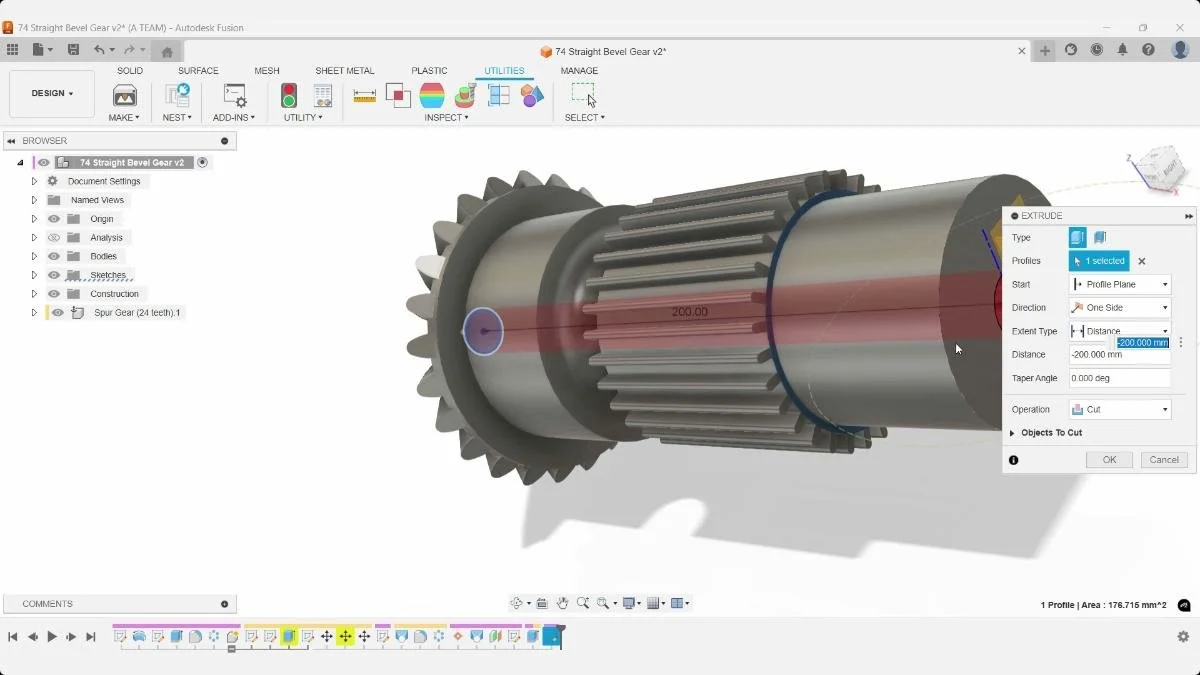Close the 74 Straight Bevel Gear document tab

[x=1022, y=51]
